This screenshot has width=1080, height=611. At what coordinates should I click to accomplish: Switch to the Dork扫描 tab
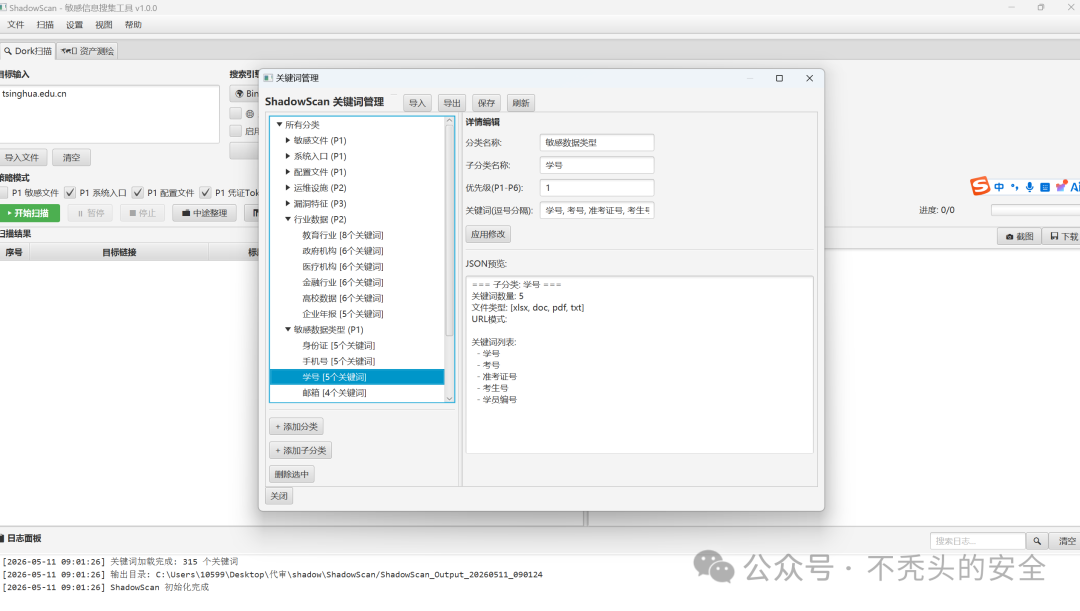coord(28,51)
